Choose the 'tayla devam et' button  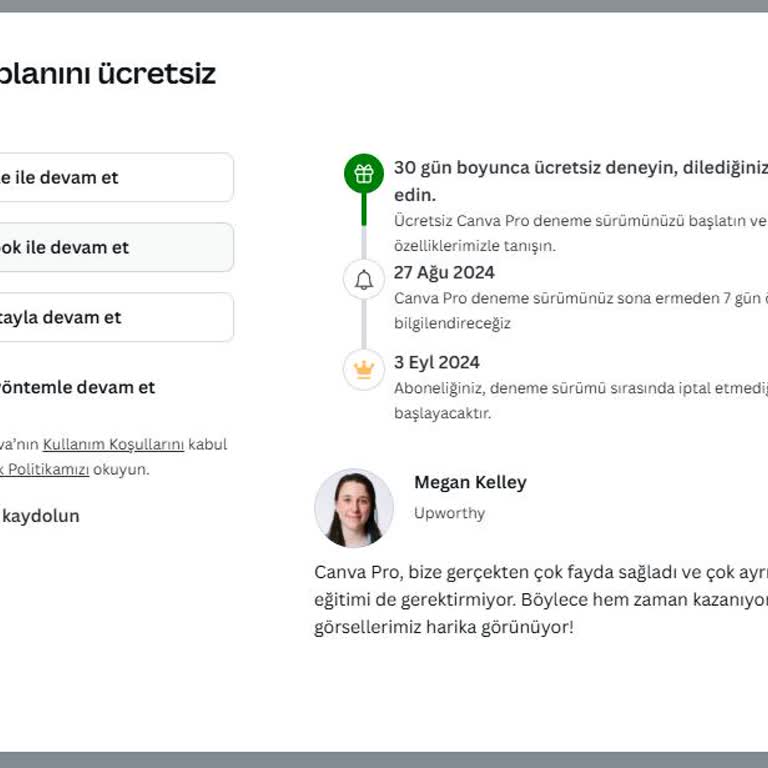[x=117, y=317]
